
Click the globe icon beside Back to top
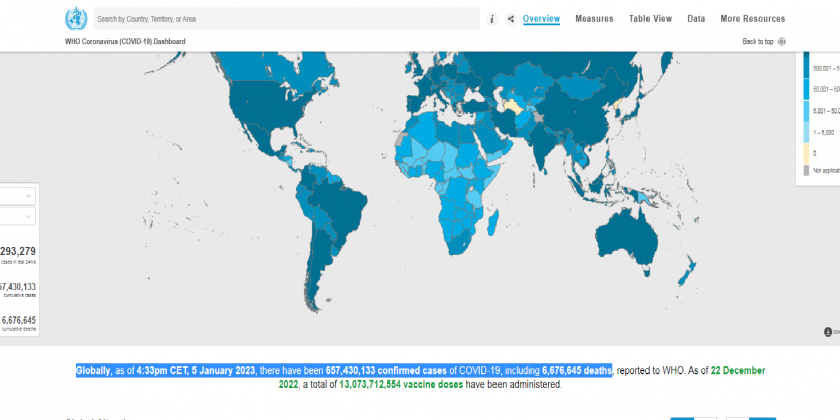coord(782,42)
